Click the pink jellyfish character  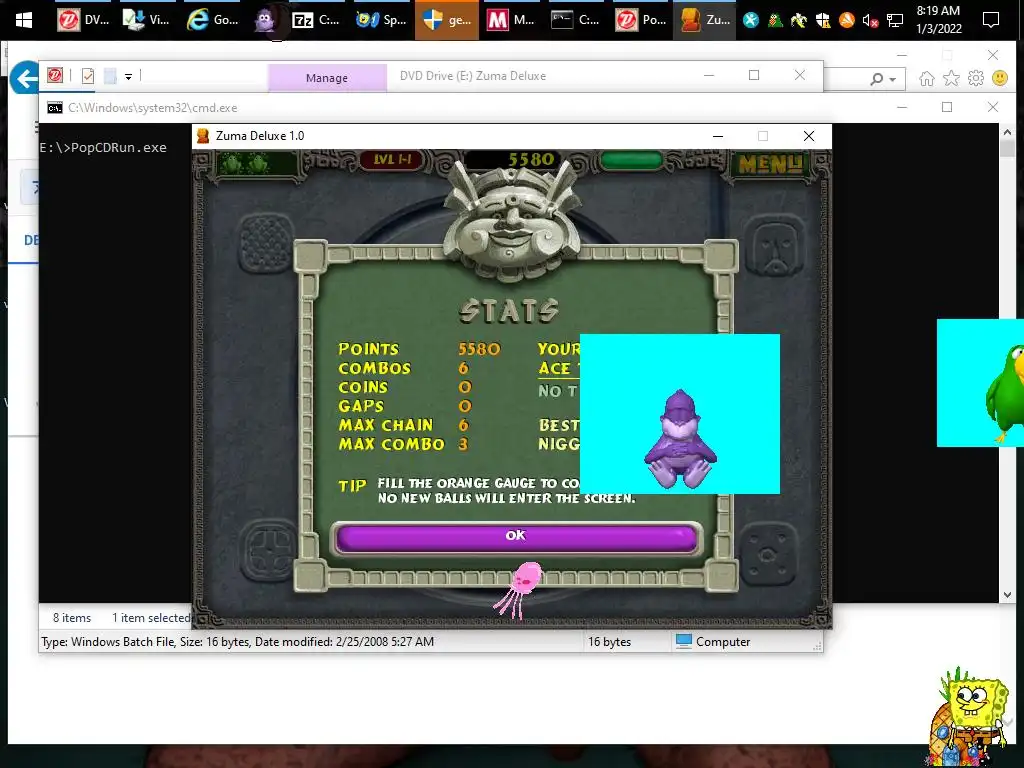tap(520, 590)
